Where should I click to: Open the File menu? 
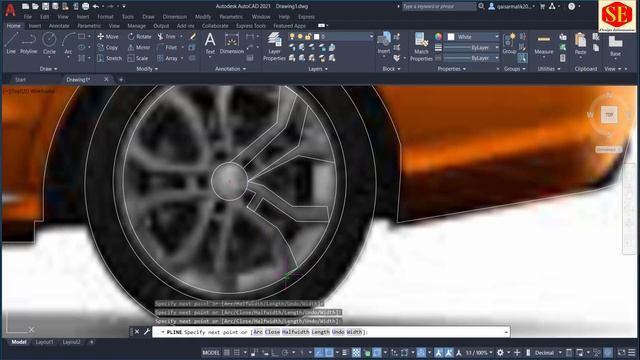click(x=27, y=17)
